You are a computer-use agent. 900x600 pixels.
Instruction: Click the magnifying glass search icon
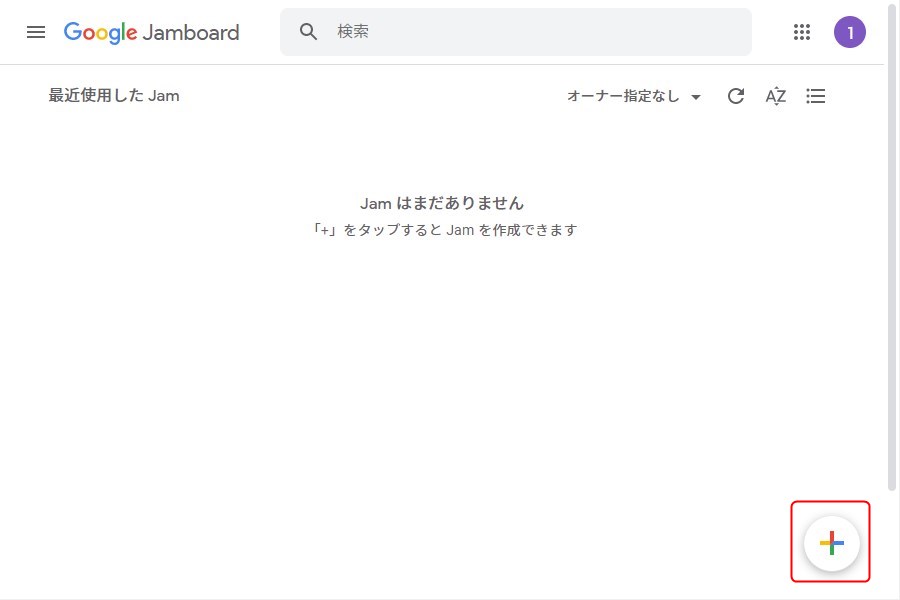coord(308,32)
